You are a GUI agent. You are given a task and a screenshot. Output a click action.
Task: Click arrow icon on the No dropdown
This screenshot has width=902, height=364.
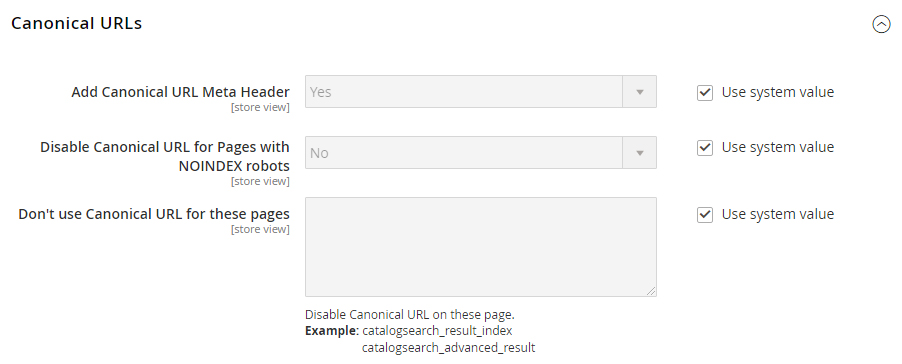click(639, 153)
